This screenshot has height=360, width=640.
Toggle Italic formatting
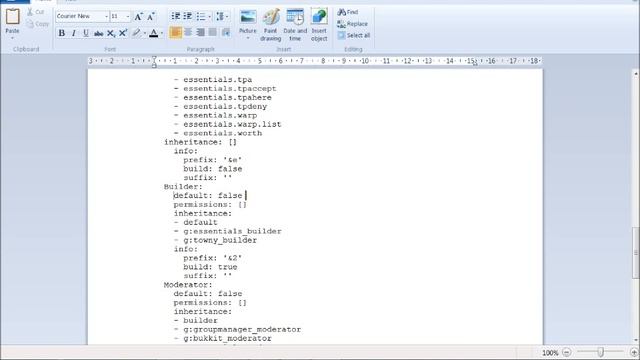[74, 33]
